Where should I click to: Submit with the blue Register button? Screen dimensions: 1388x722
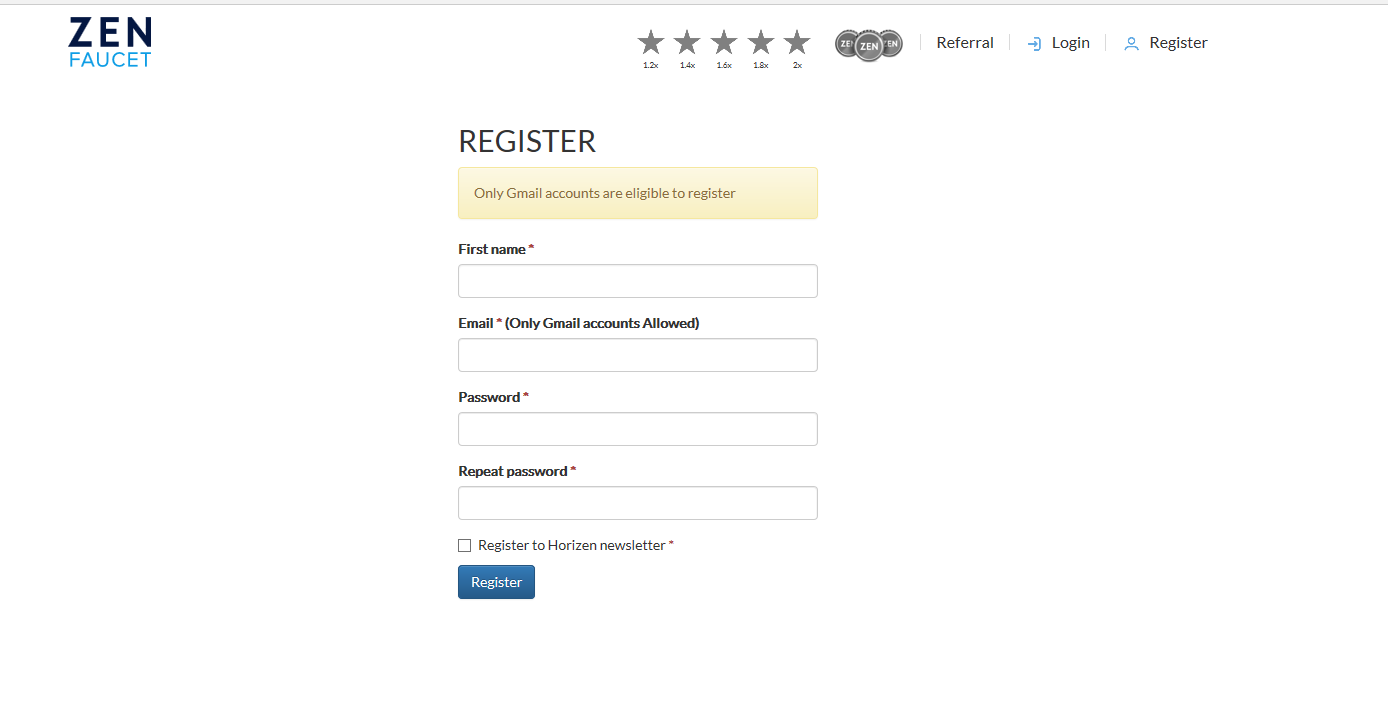[x=496, y=582]
